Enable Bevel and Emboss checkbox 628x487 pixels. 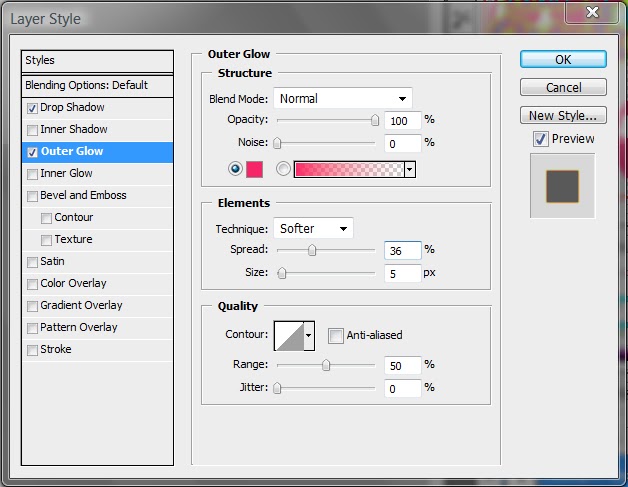(32, 196)
